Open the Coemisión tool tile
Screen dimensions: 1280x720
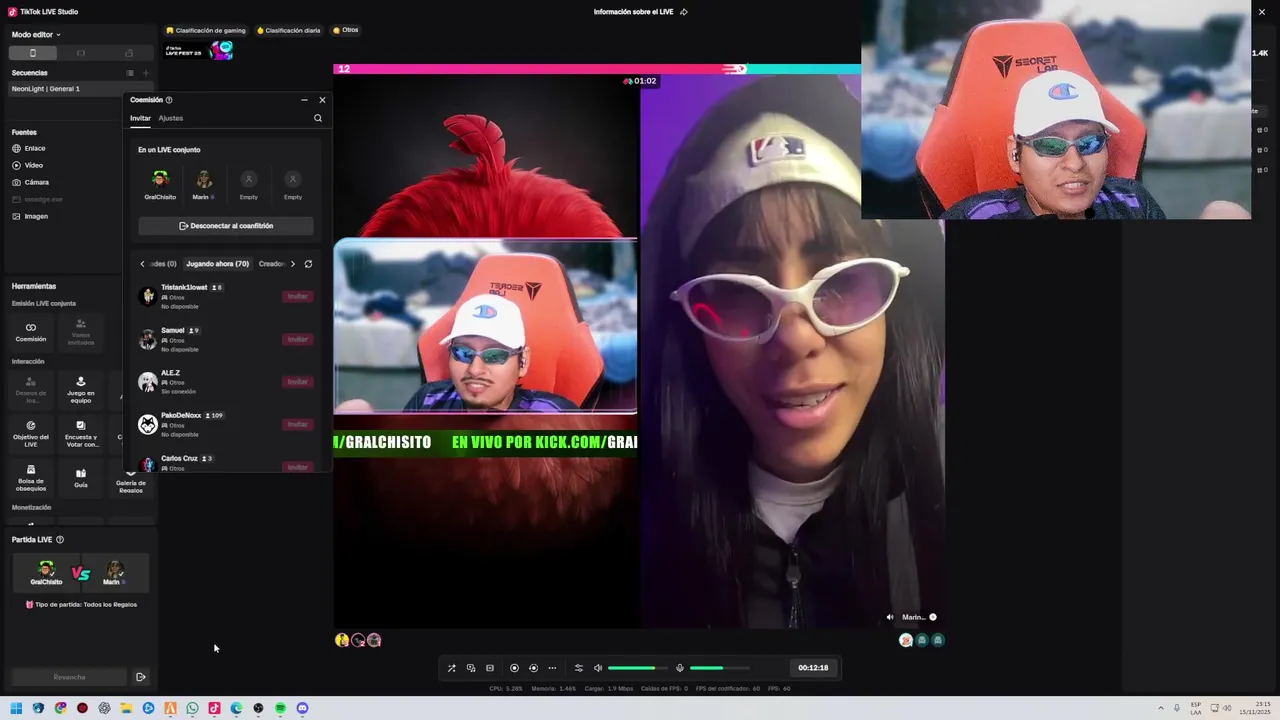point(31,332)
